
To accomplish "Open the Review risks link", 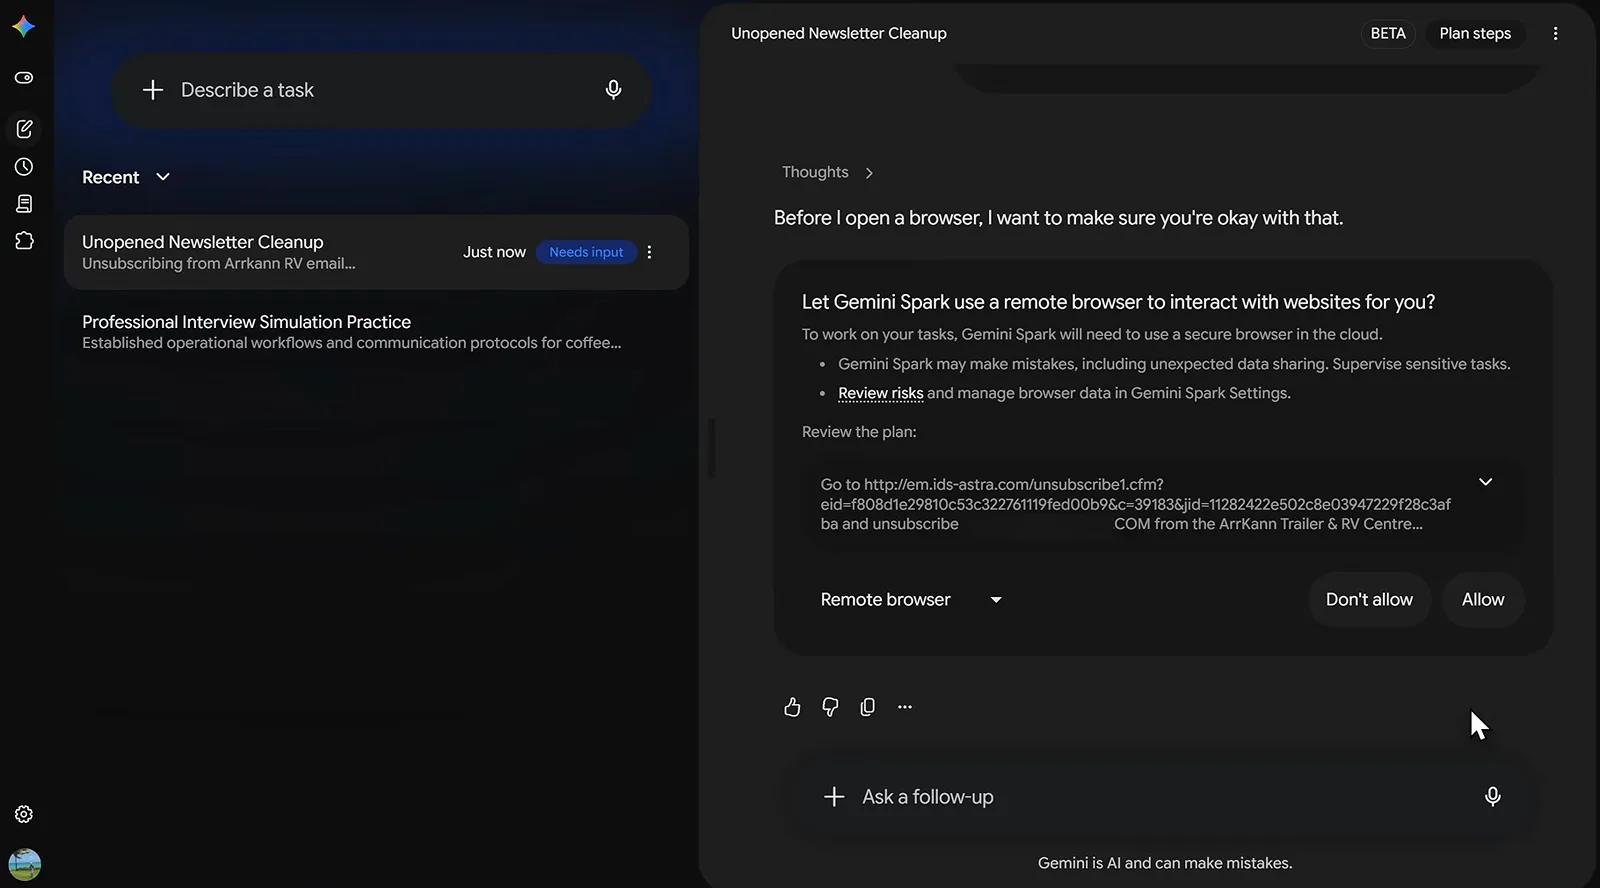I will (x=880, y=393).
